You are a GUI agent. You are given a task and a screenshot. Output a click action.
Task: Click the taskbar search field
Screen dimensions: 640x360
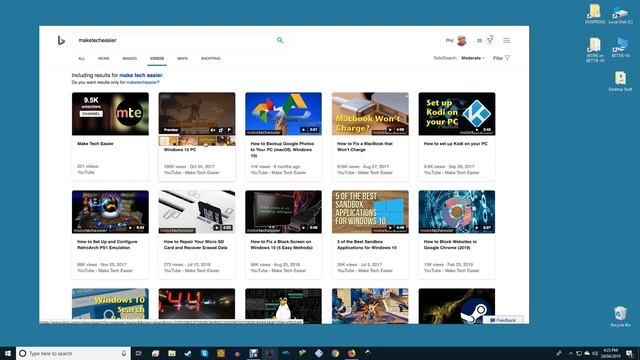pos(73,353)
